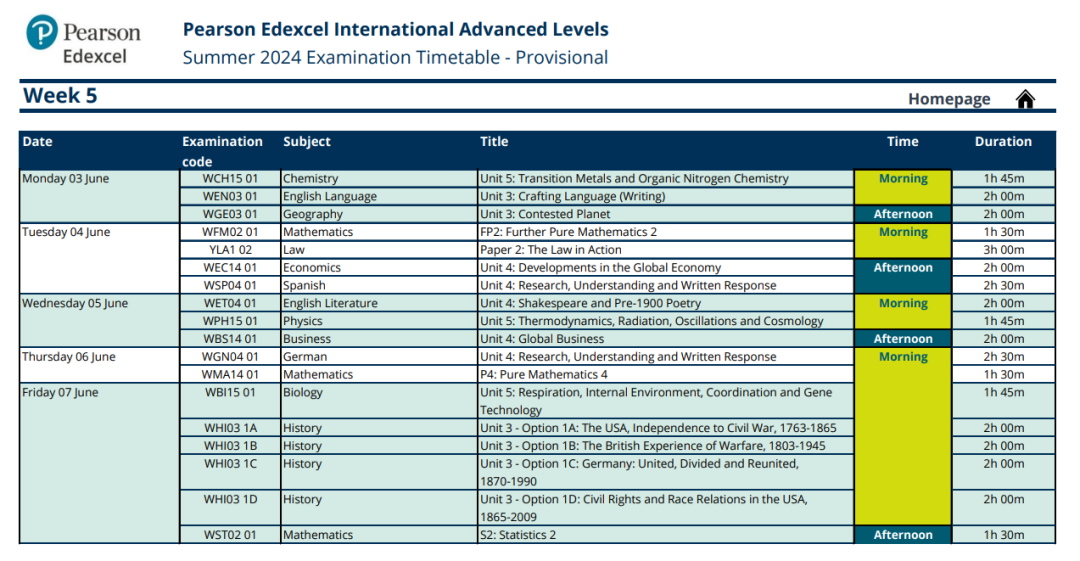Select exam code WSP04 01

230,285
